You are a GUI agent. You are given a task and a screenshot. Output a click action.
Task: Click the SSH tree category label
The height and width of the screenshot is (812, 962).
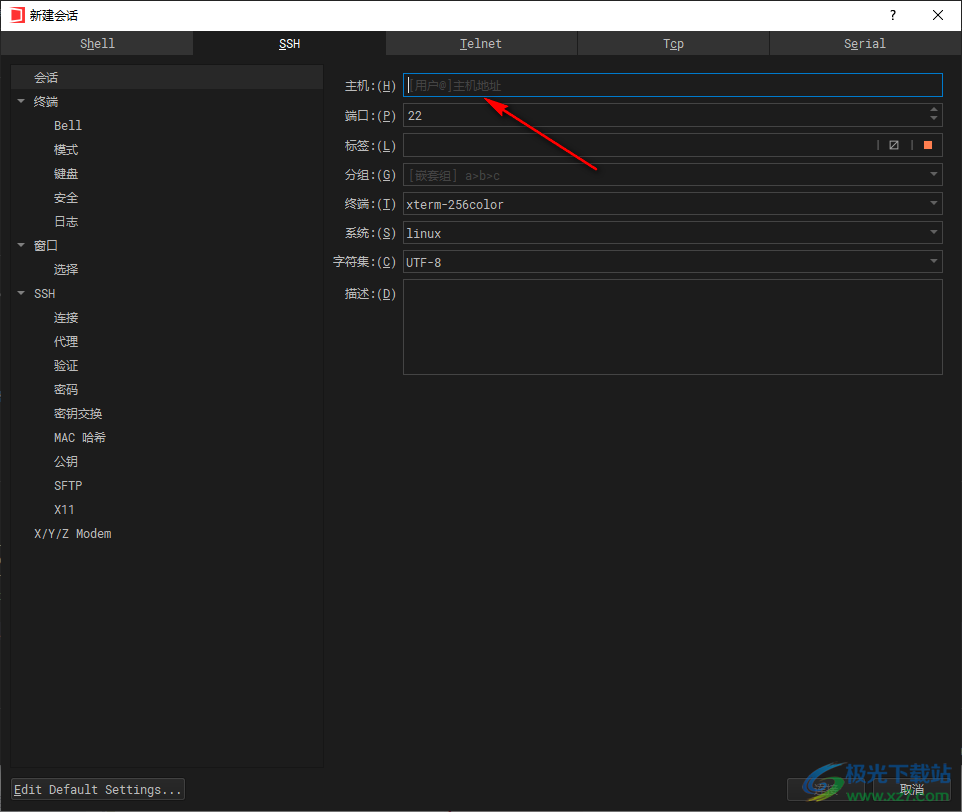(x=44, y=294)
